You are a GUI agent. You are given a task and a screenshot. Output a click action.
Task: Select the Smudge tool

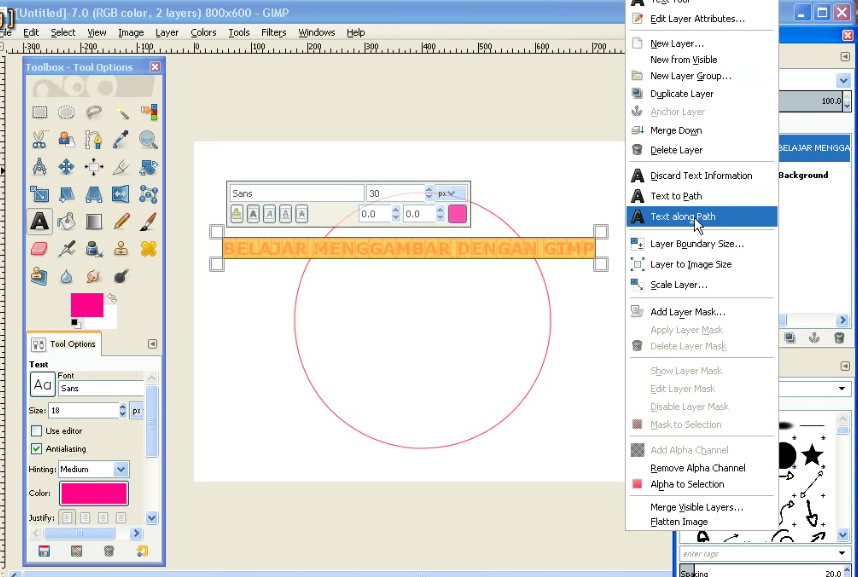94,276
